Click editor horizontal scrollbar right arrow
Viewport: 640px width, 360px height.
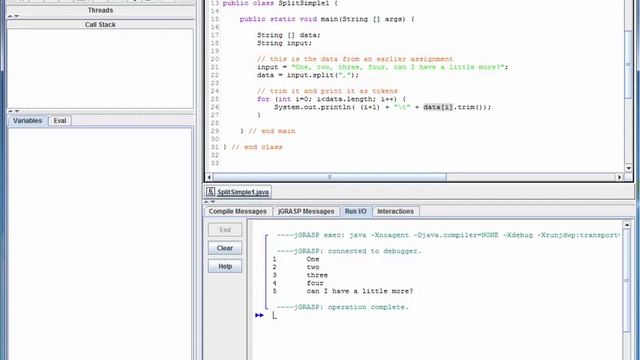619,177
